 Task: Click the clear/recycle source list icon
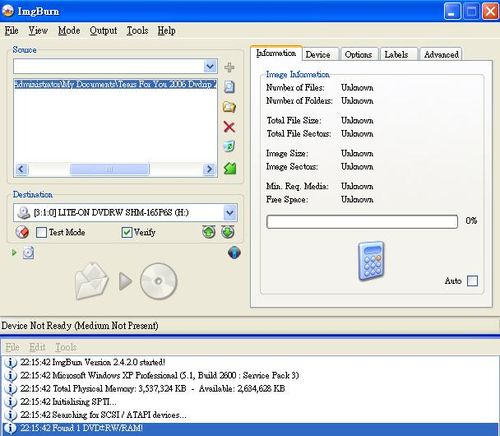click(x=229, y=146)
